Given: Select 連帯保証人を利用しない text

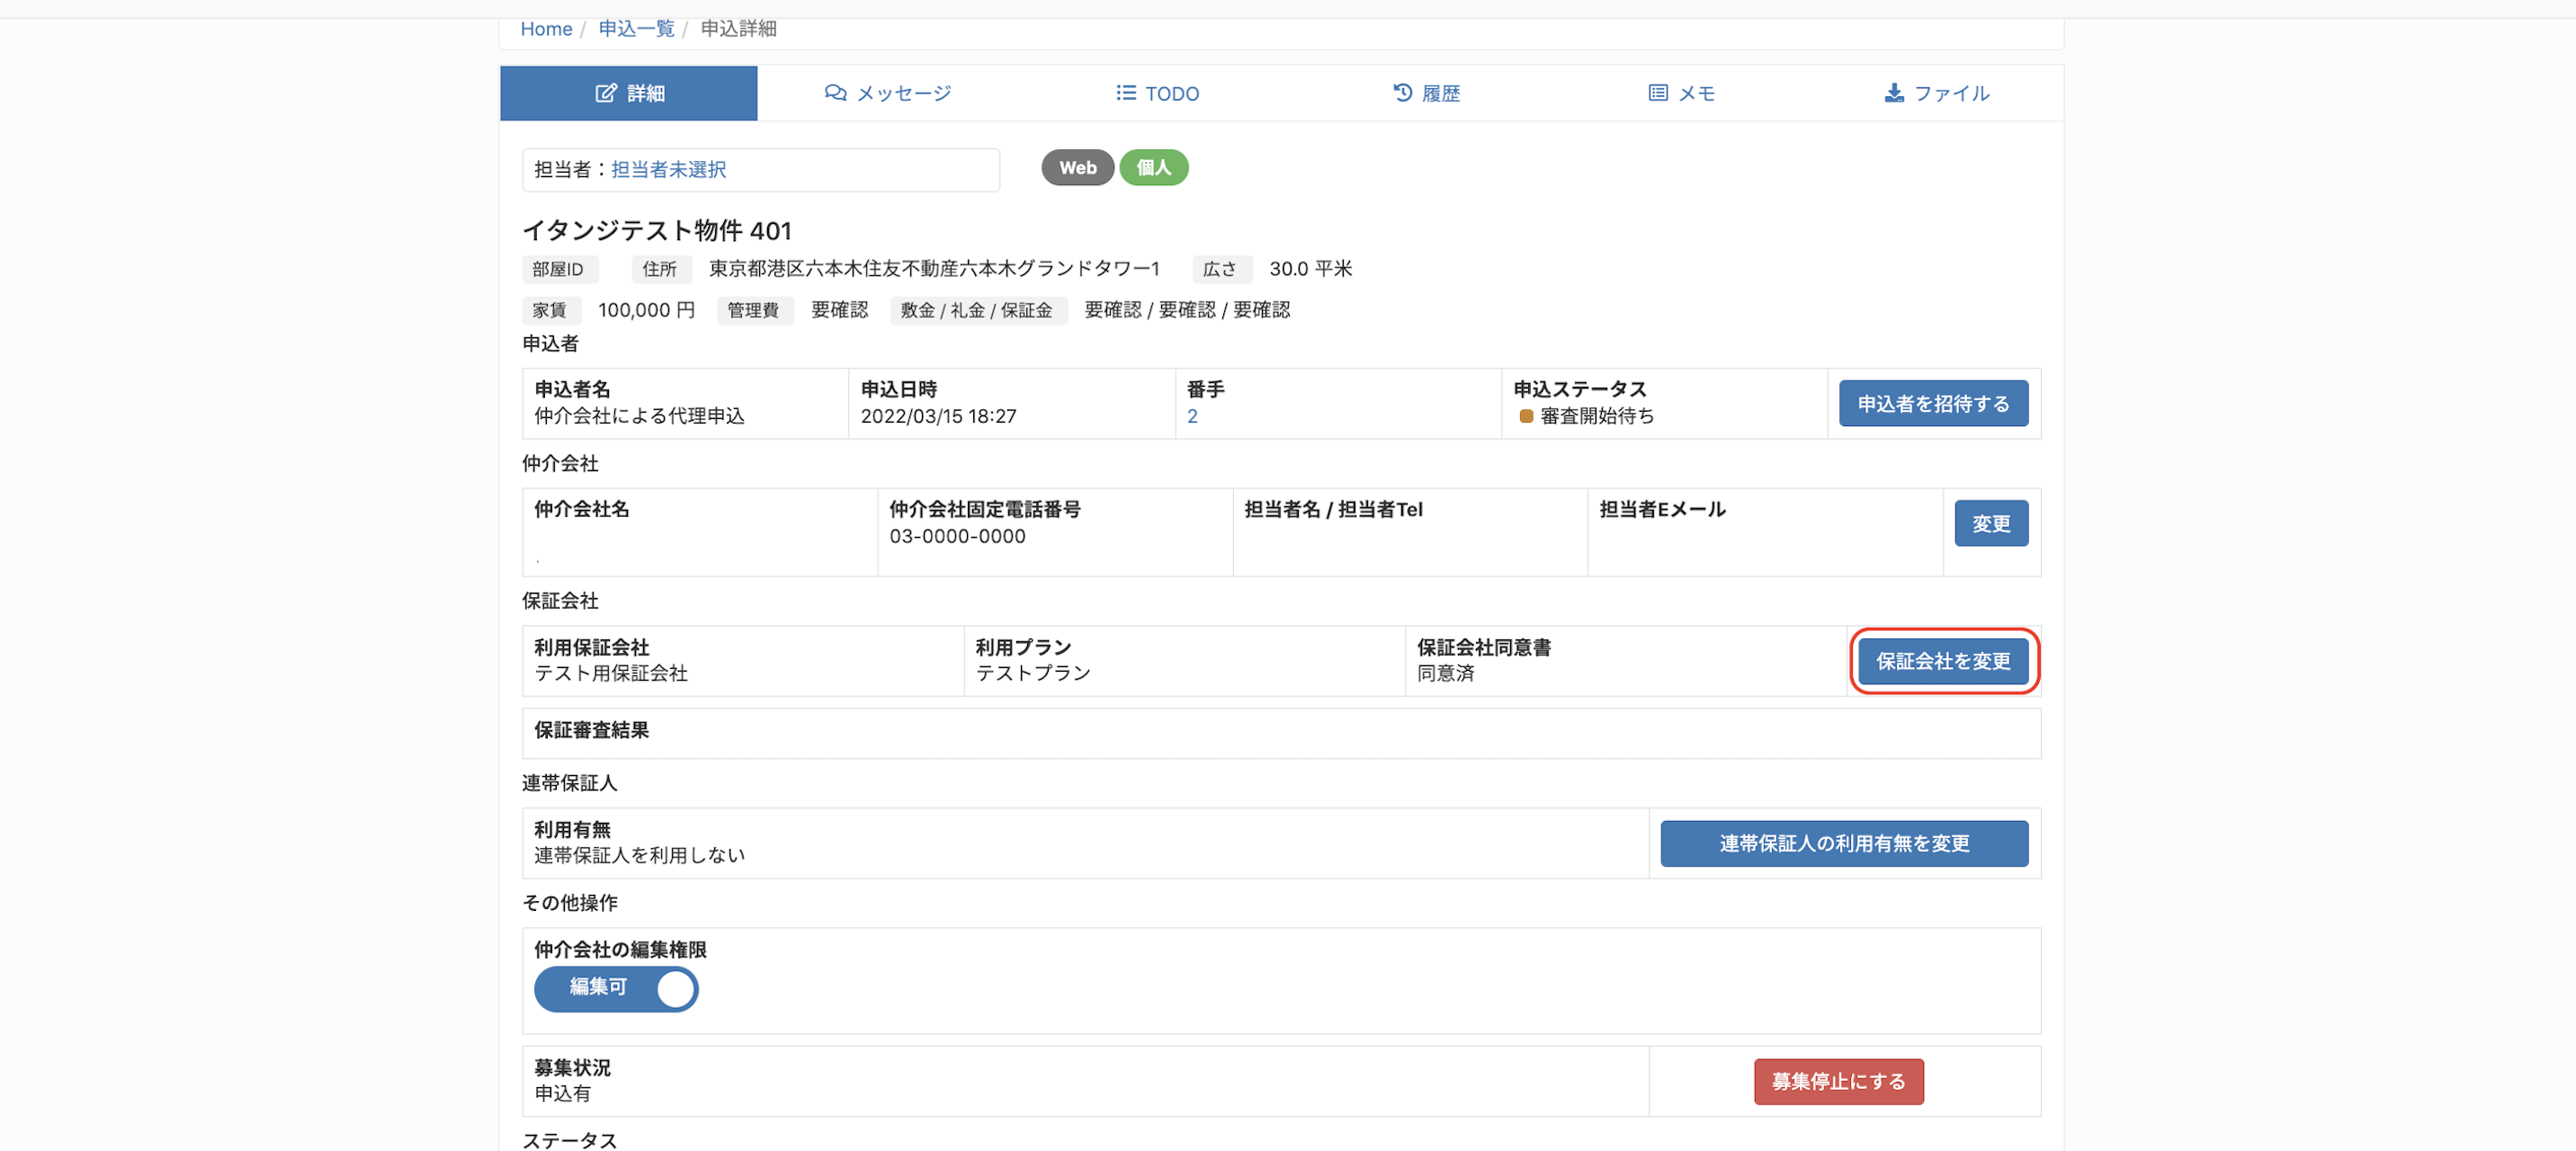Looking at the screenshot, I should pyautogui.click(x=639, y=856).
